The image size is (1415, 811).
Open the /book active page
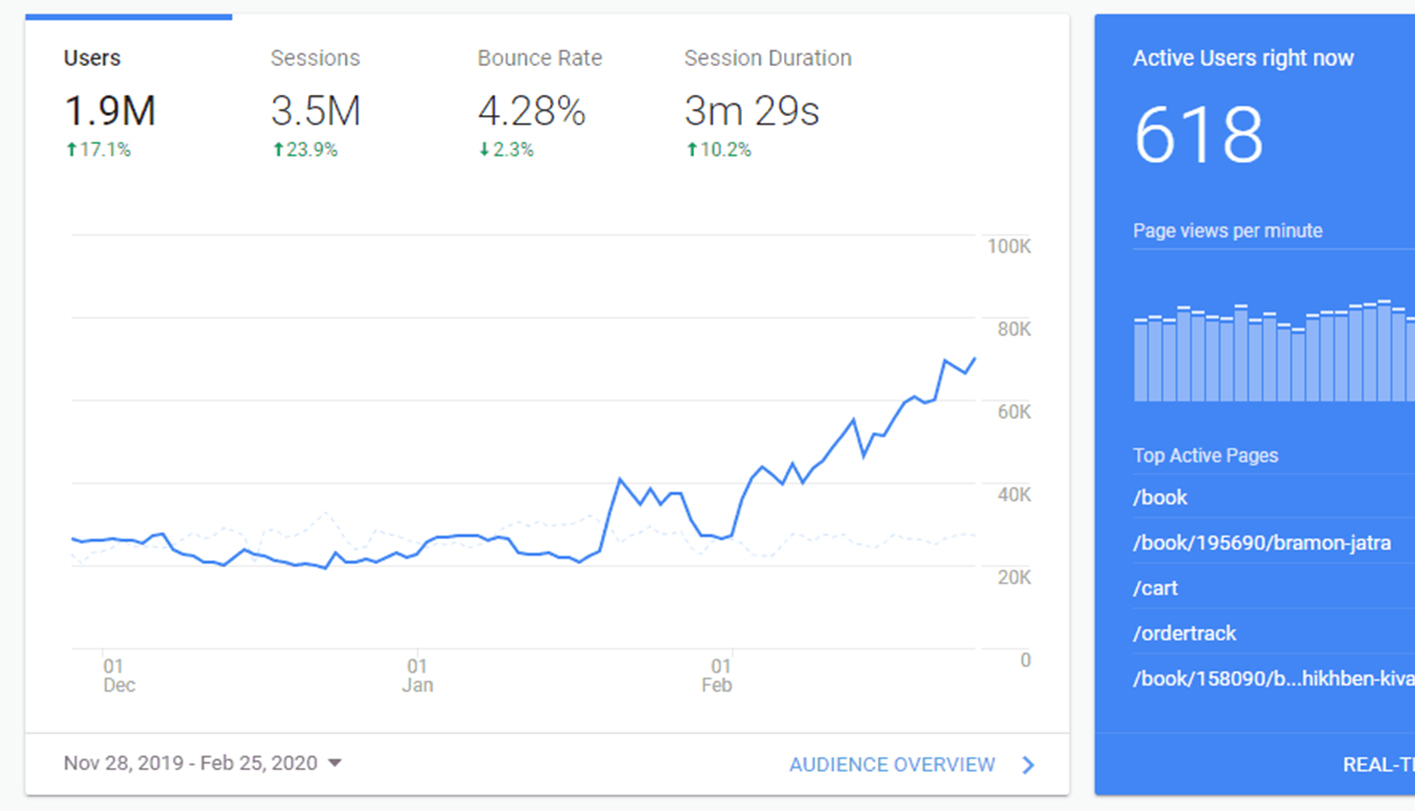tap(1160, 498)
